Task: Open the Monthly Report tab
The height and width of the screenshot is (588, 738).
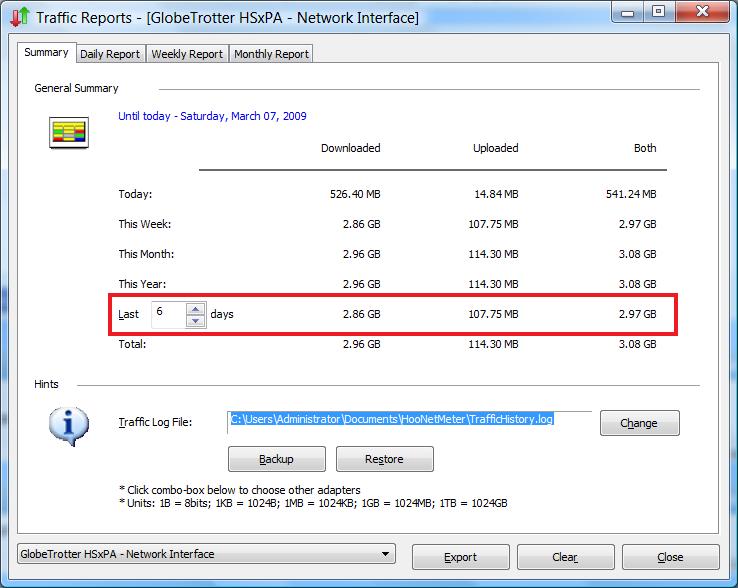Action: pyautogui.click(x=271, y=54)
